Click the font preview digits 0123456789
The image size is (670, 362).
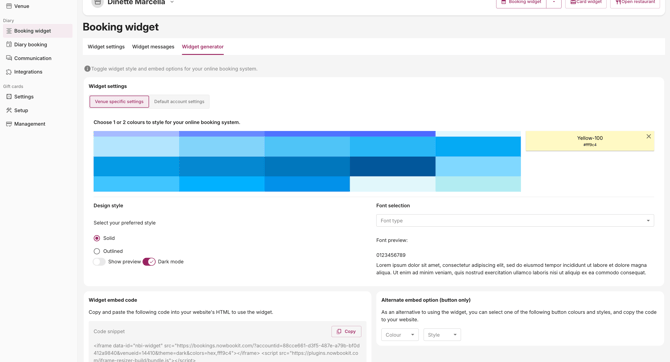pyautogui.click(x=391, y=255)
